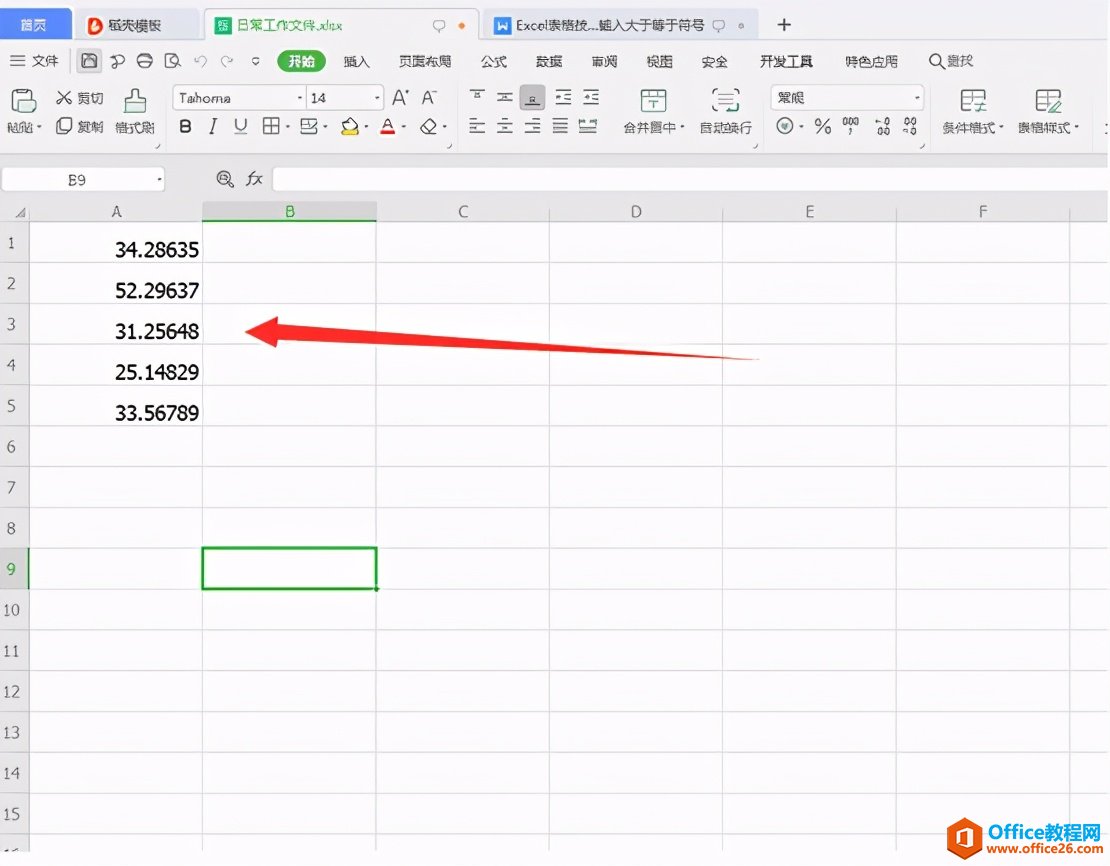The image size is (1110, 866).
Task: Align text to bottom
Action: click(532, 98)
